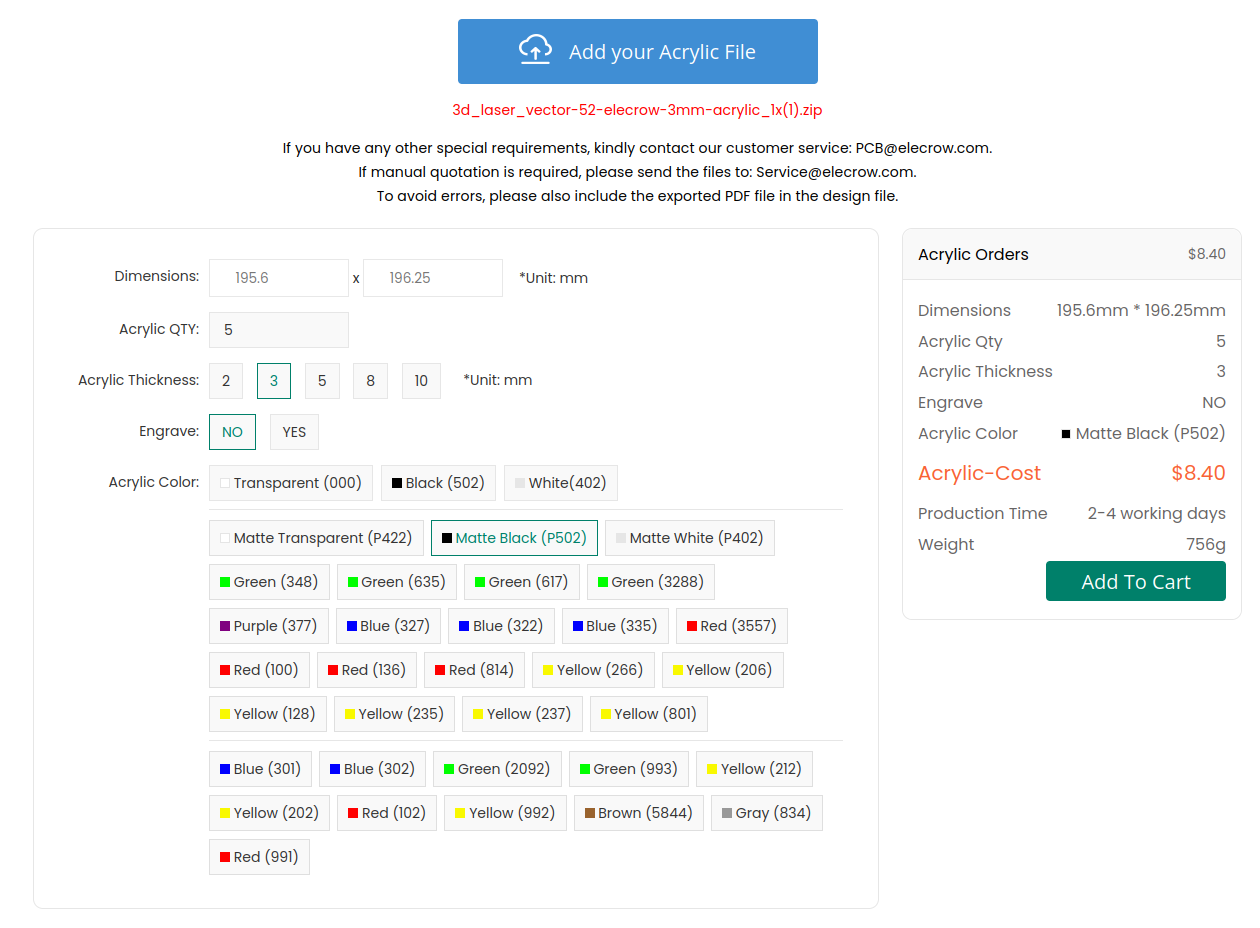Viewport: 1260px width, 928px height.
Task: Select Green (617) color option
Action: coord(522,582)
